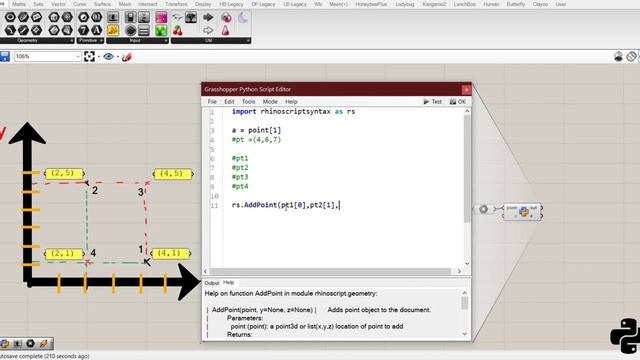Click the disable-preview icon at far toolbar right

(x=631, y=56)
